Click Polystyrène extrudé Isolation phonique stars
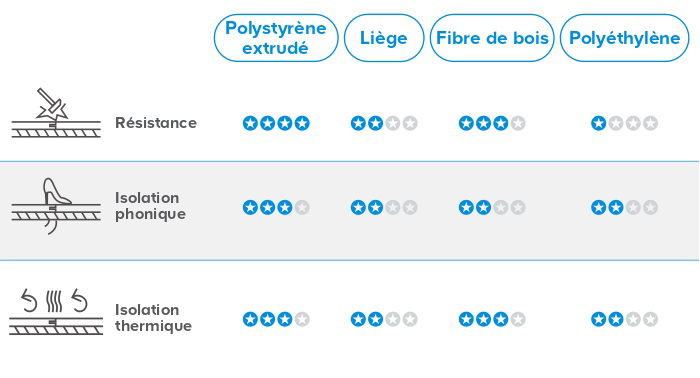Viewport: 700px width, 378px height. (276, 208)
